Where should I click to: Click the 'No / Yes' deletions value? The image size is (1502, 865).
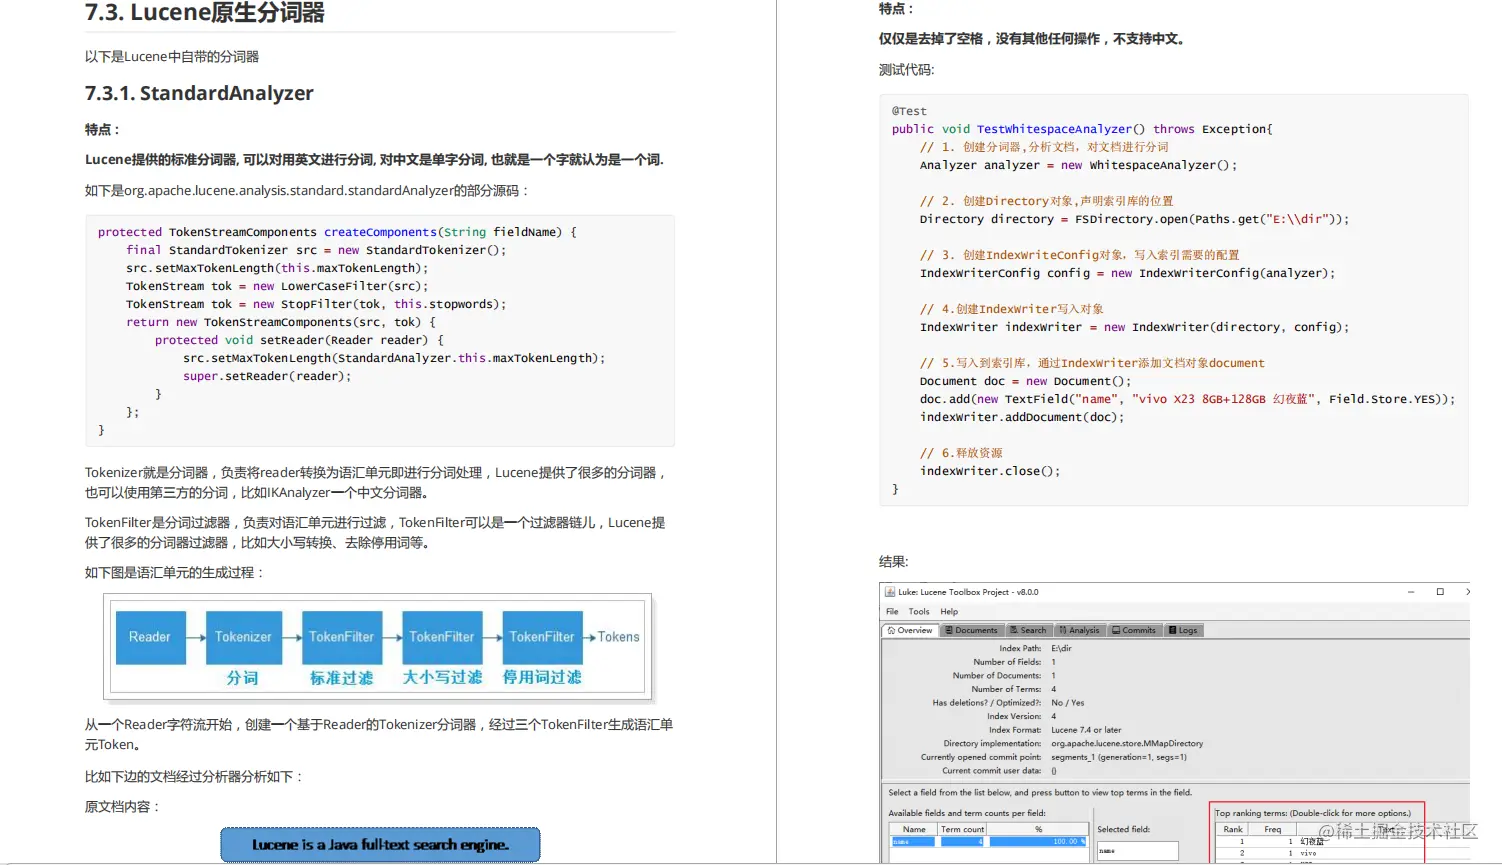pyautogui.click(x=1067, y=703)
